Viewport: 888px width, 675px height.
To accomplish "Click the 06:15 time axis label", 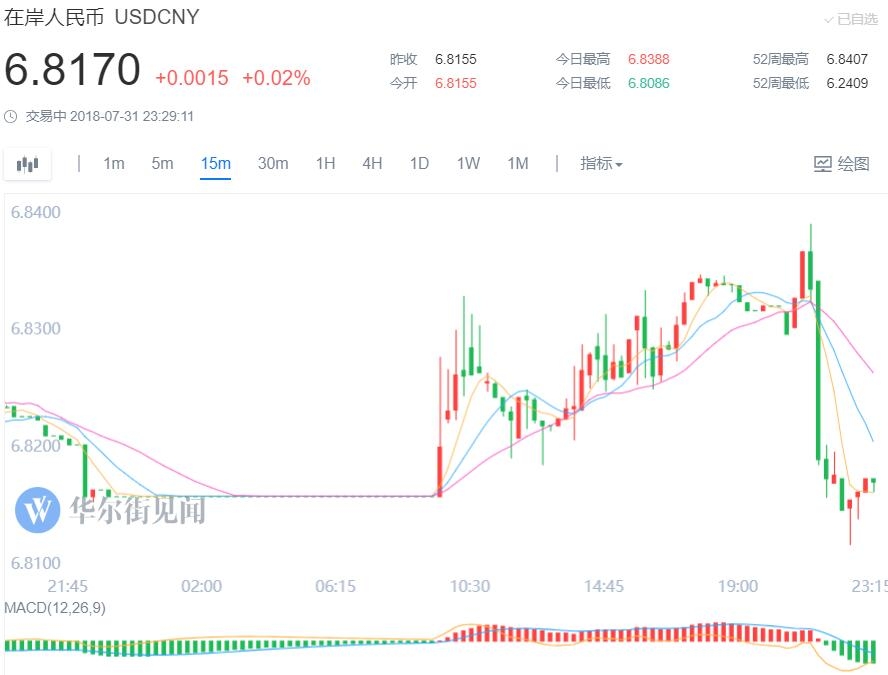I will tap(335, 586).
